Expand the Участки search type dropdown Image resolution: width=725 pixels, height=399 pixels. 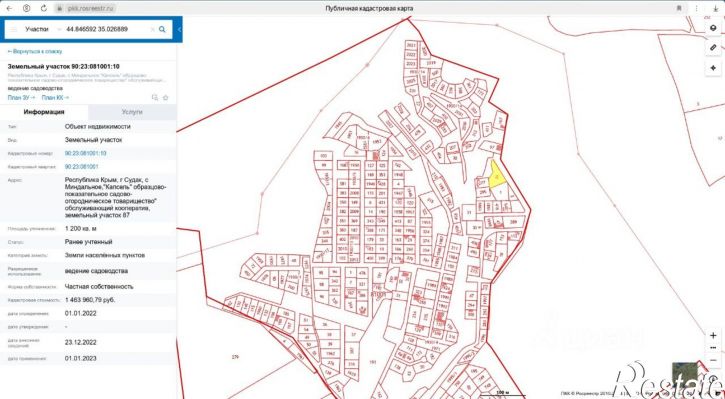(43, 29)
